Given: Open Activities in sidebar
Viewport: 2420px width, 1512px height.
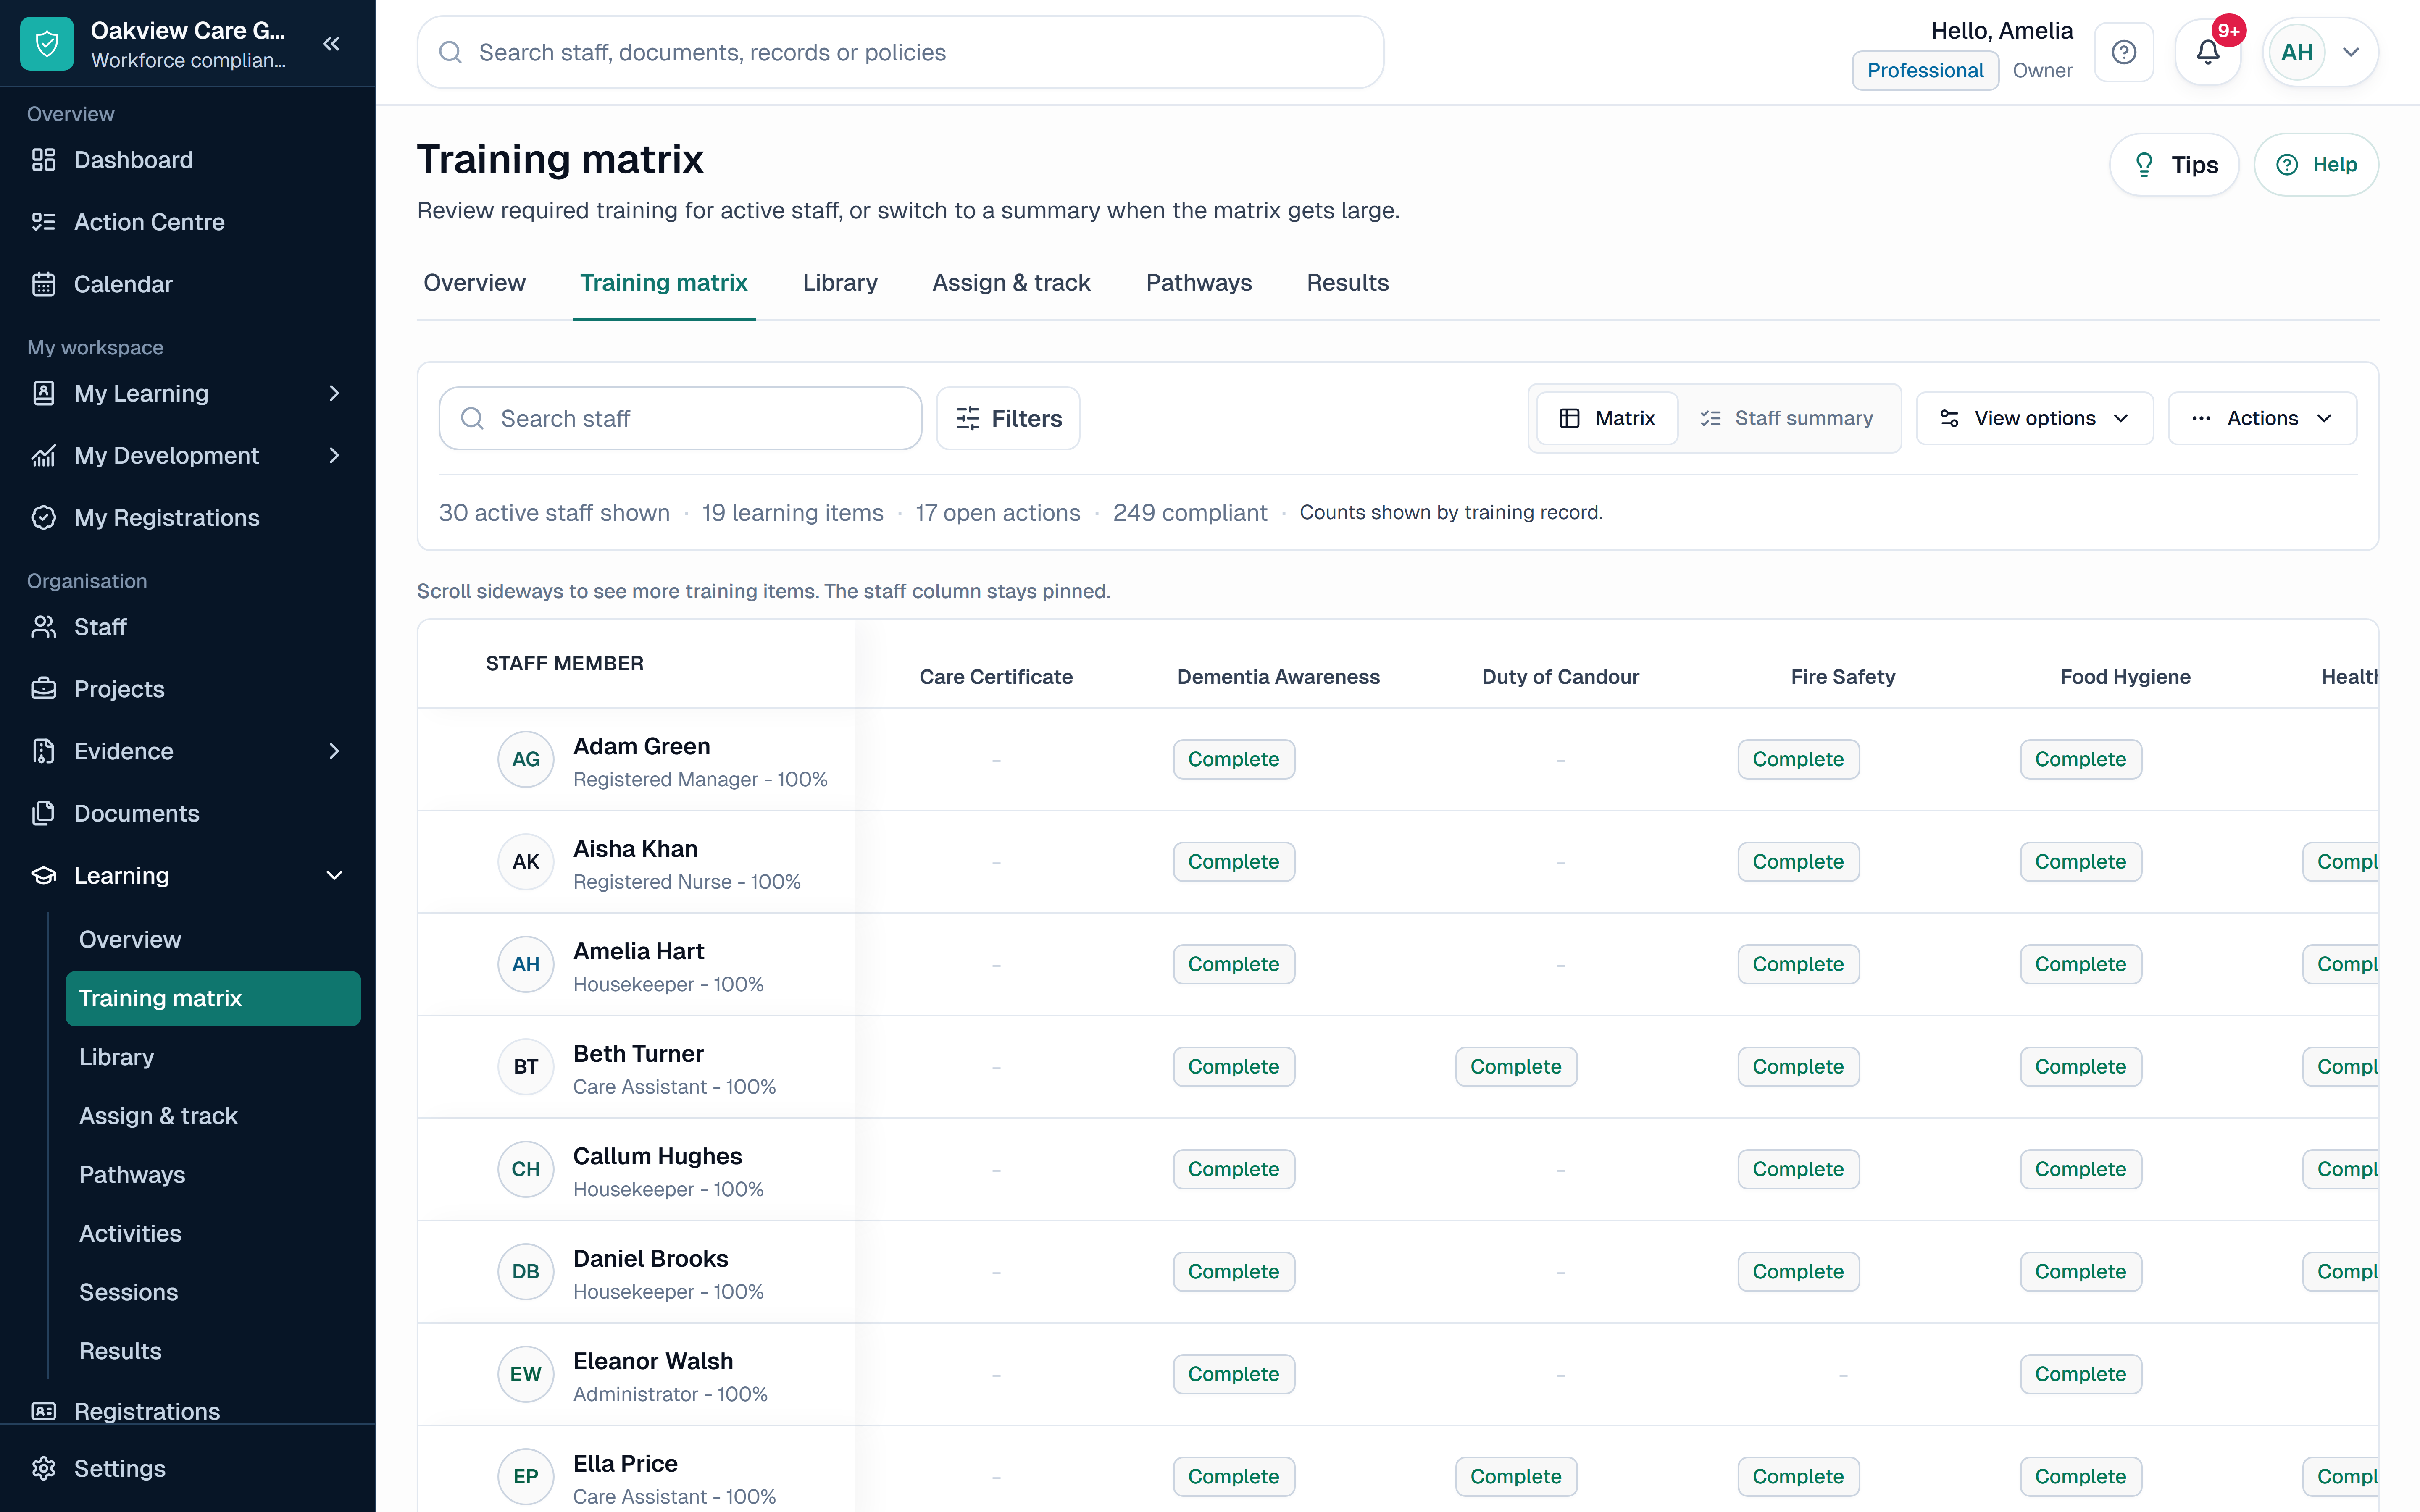Looking at the screenshot, I should click(x=213, y=1233).
